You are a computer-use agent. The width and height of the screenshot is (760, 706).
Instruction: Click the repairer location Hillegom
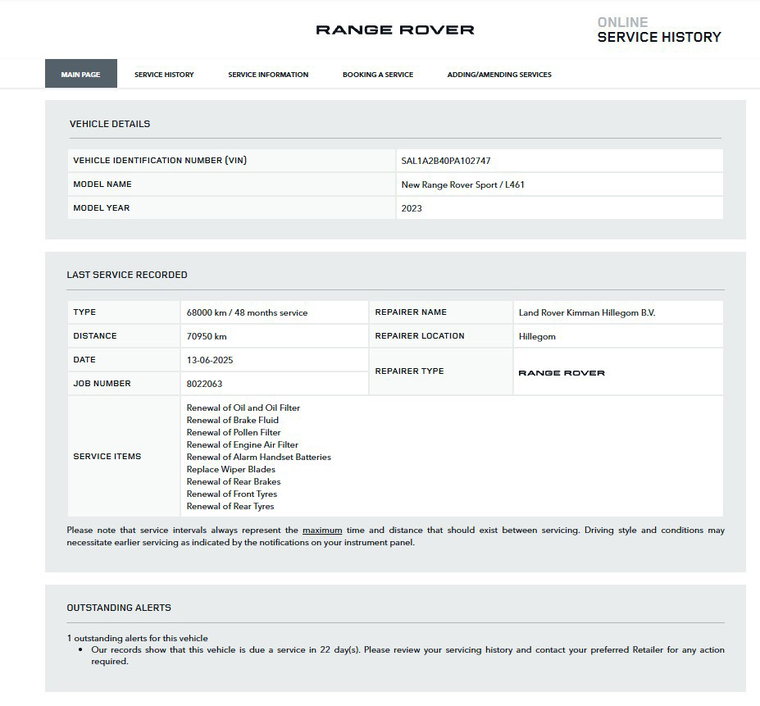537,336
